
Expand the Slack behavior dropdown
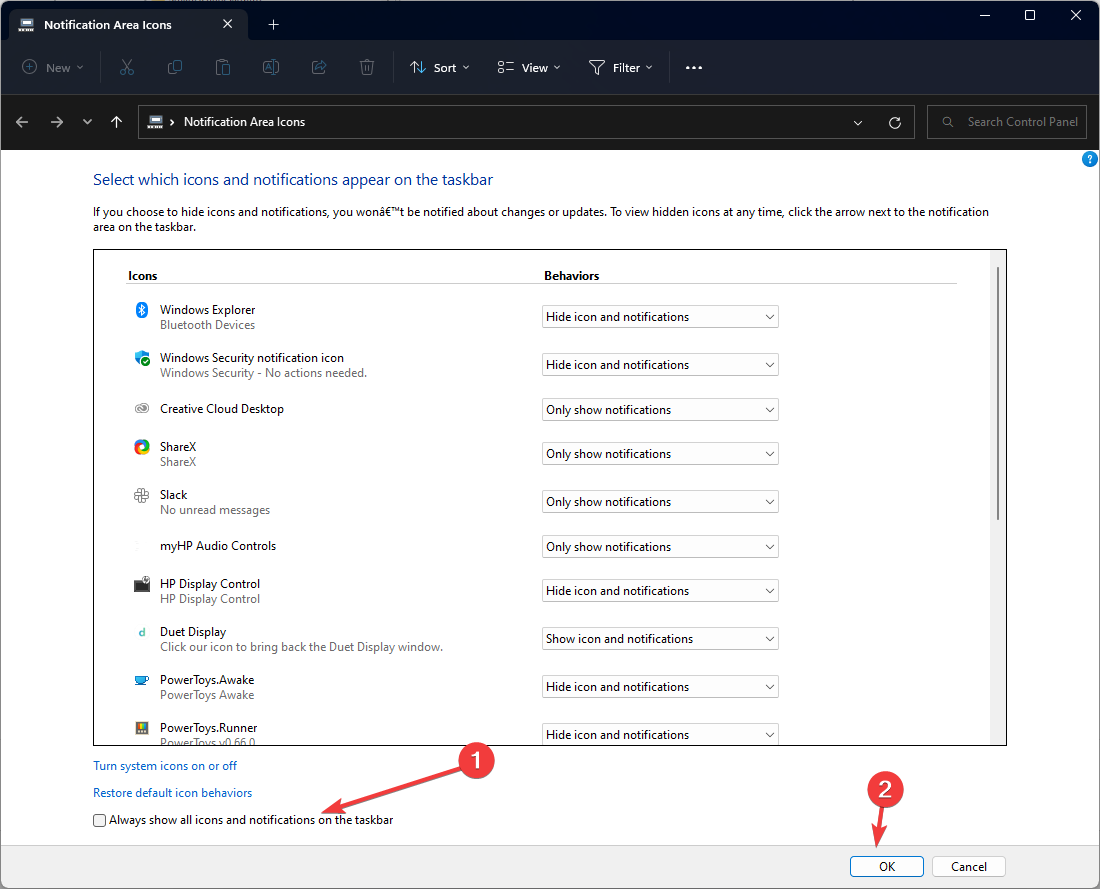pos(660,502)
